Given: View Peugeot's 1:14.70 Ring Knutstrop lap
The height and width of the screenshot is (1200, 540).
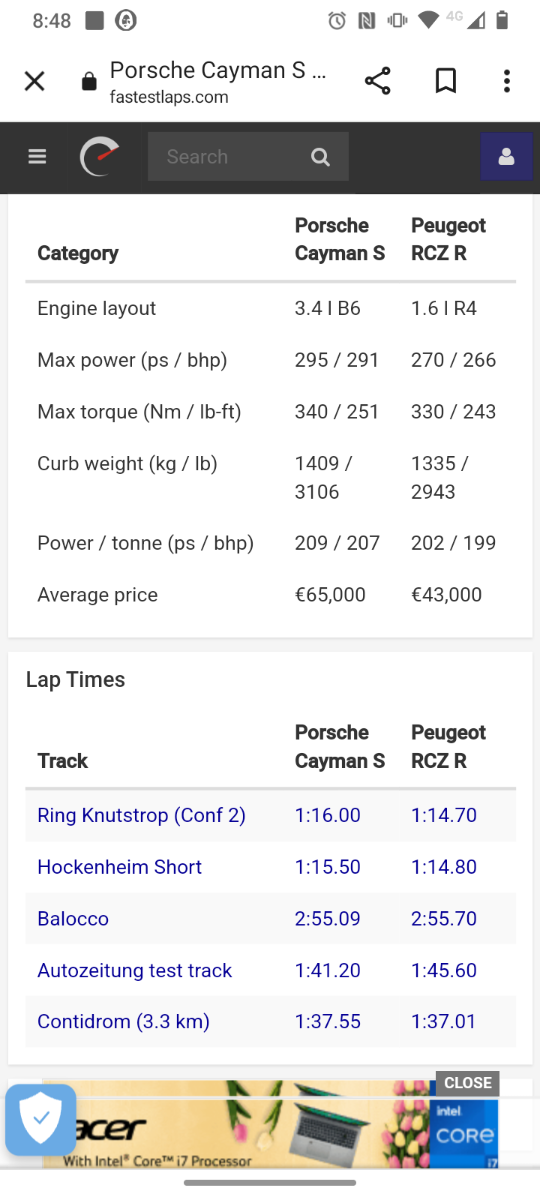Looking at the screenshot, I should coord(444,815).
